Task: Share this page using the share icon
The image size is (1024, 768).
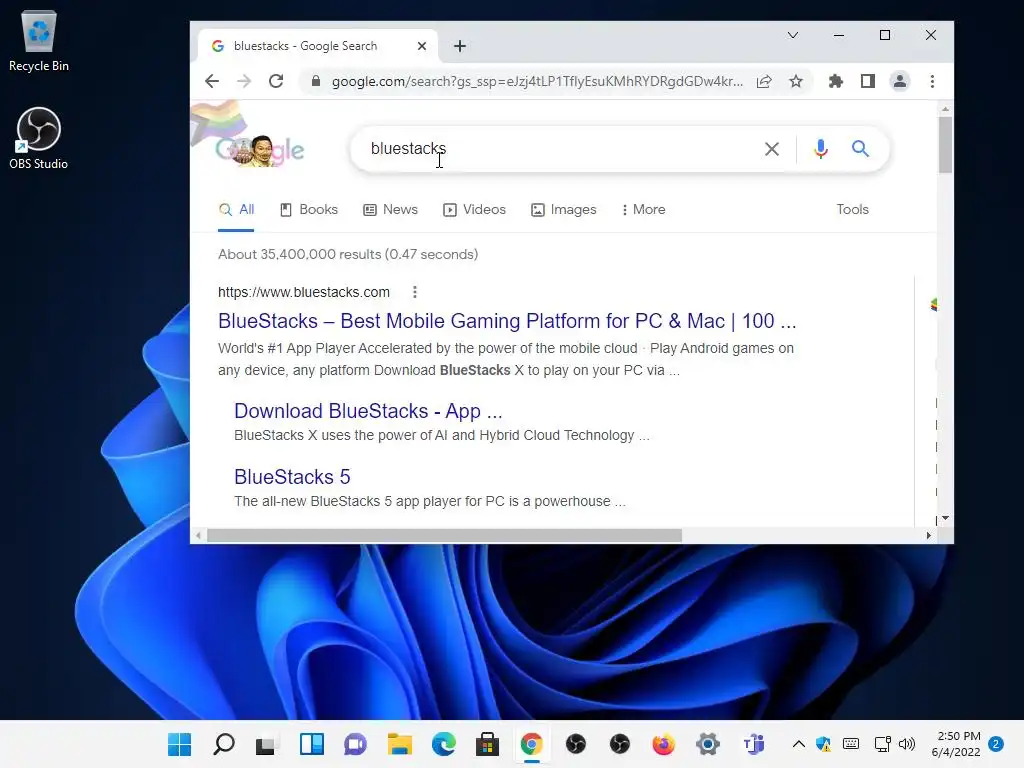Action: (764, 81)
